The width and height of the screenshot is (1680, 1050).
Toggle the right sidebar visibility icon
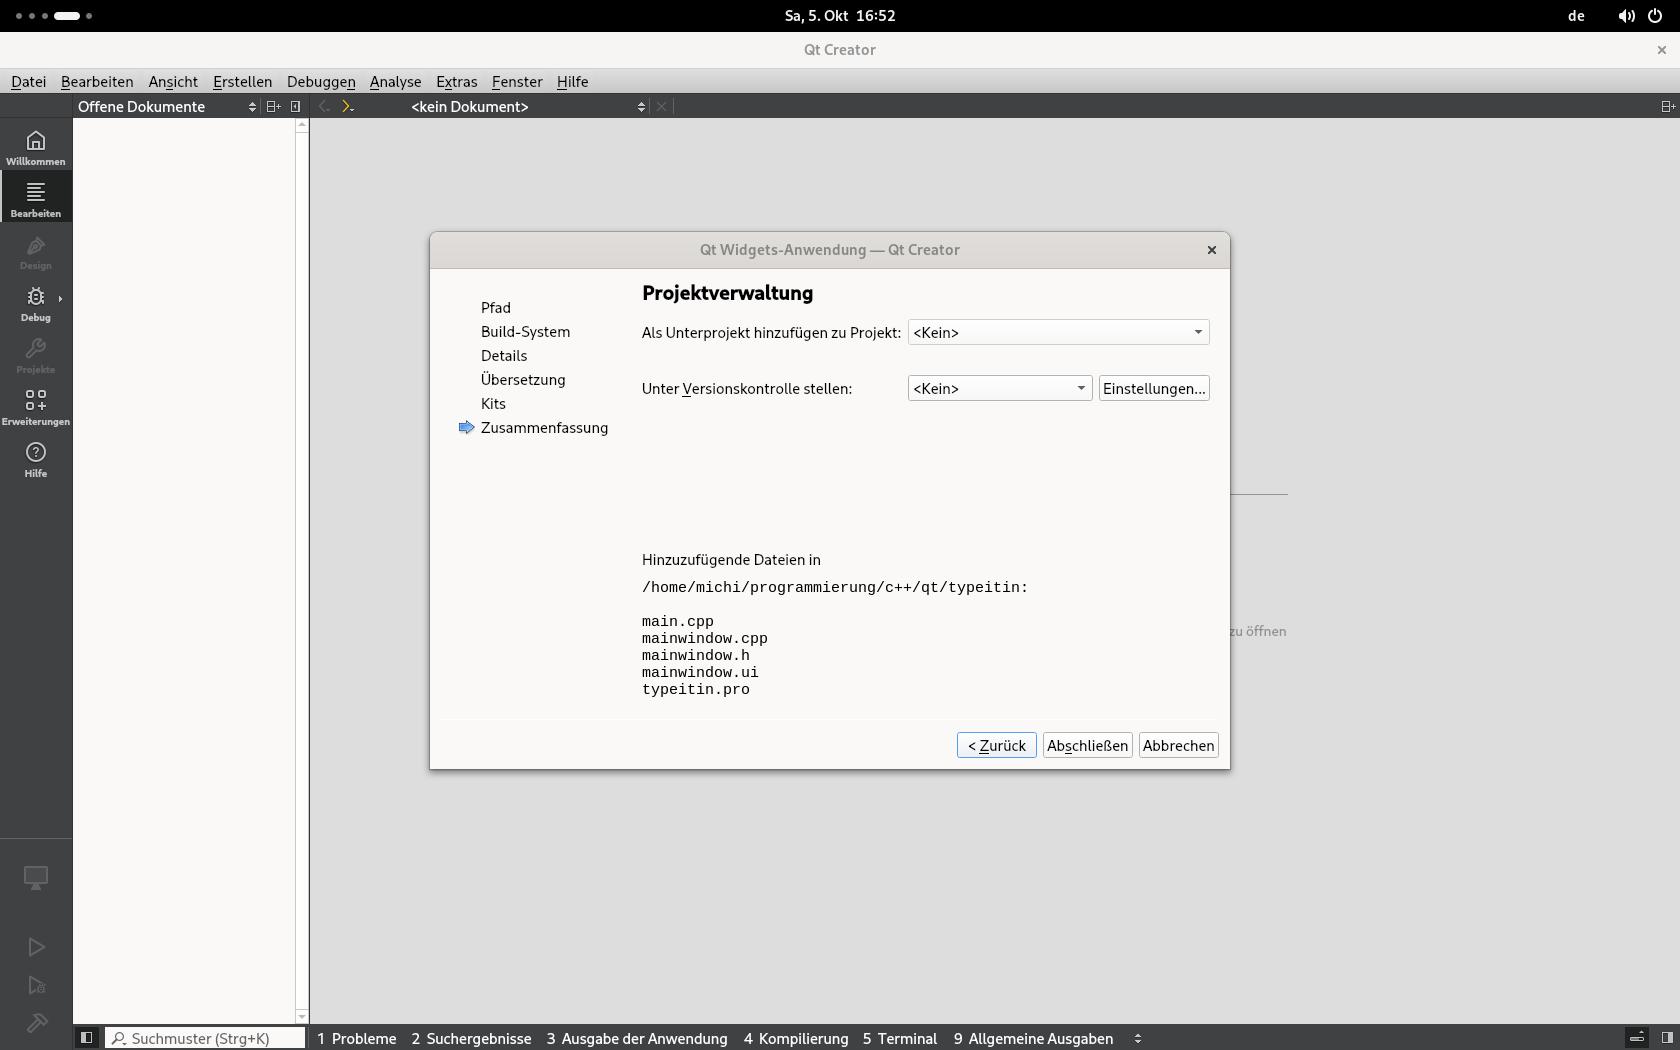coord(1666,1038)
